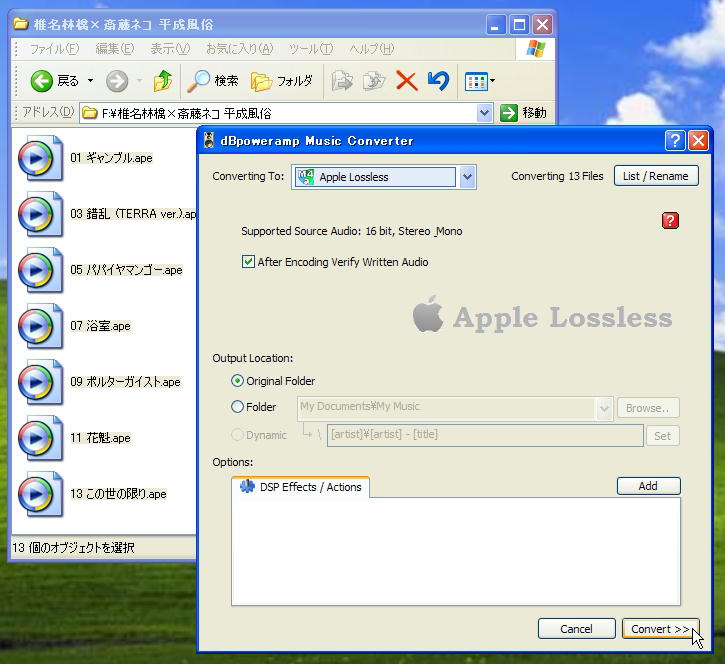Click the folder icon in the address bar
The height and width of the screenshot is (664, 725).
[90, 113]
